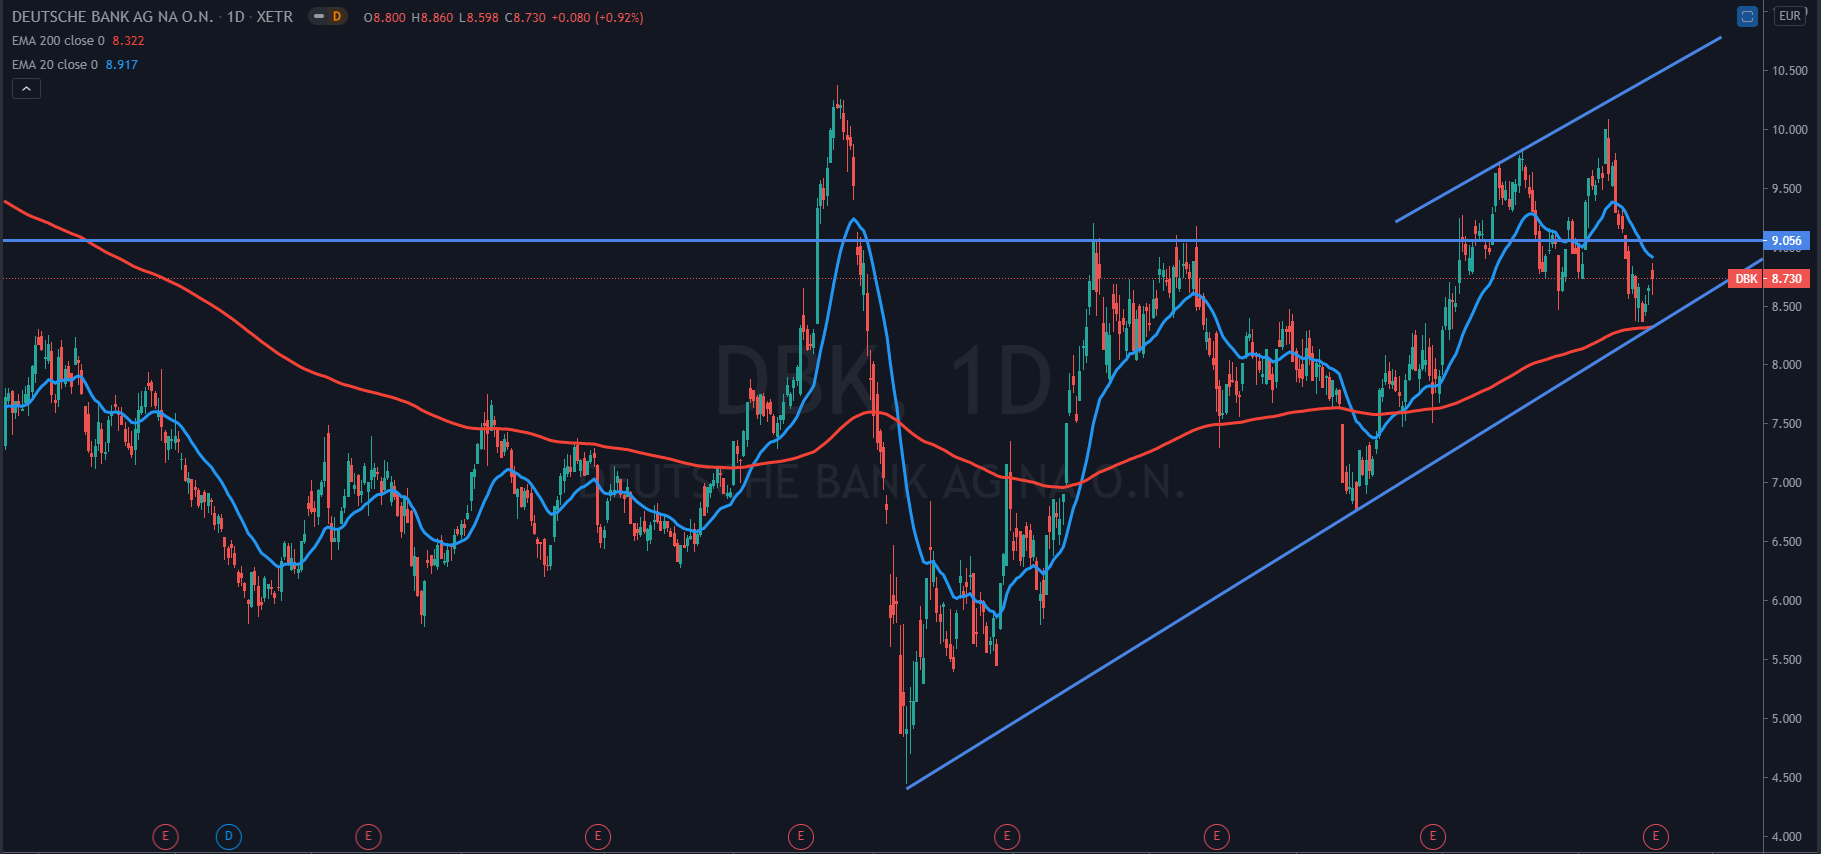Click the blue frame icon beside EUR
Viewport: 1821px width, 854px height.
click(1747, 16)
